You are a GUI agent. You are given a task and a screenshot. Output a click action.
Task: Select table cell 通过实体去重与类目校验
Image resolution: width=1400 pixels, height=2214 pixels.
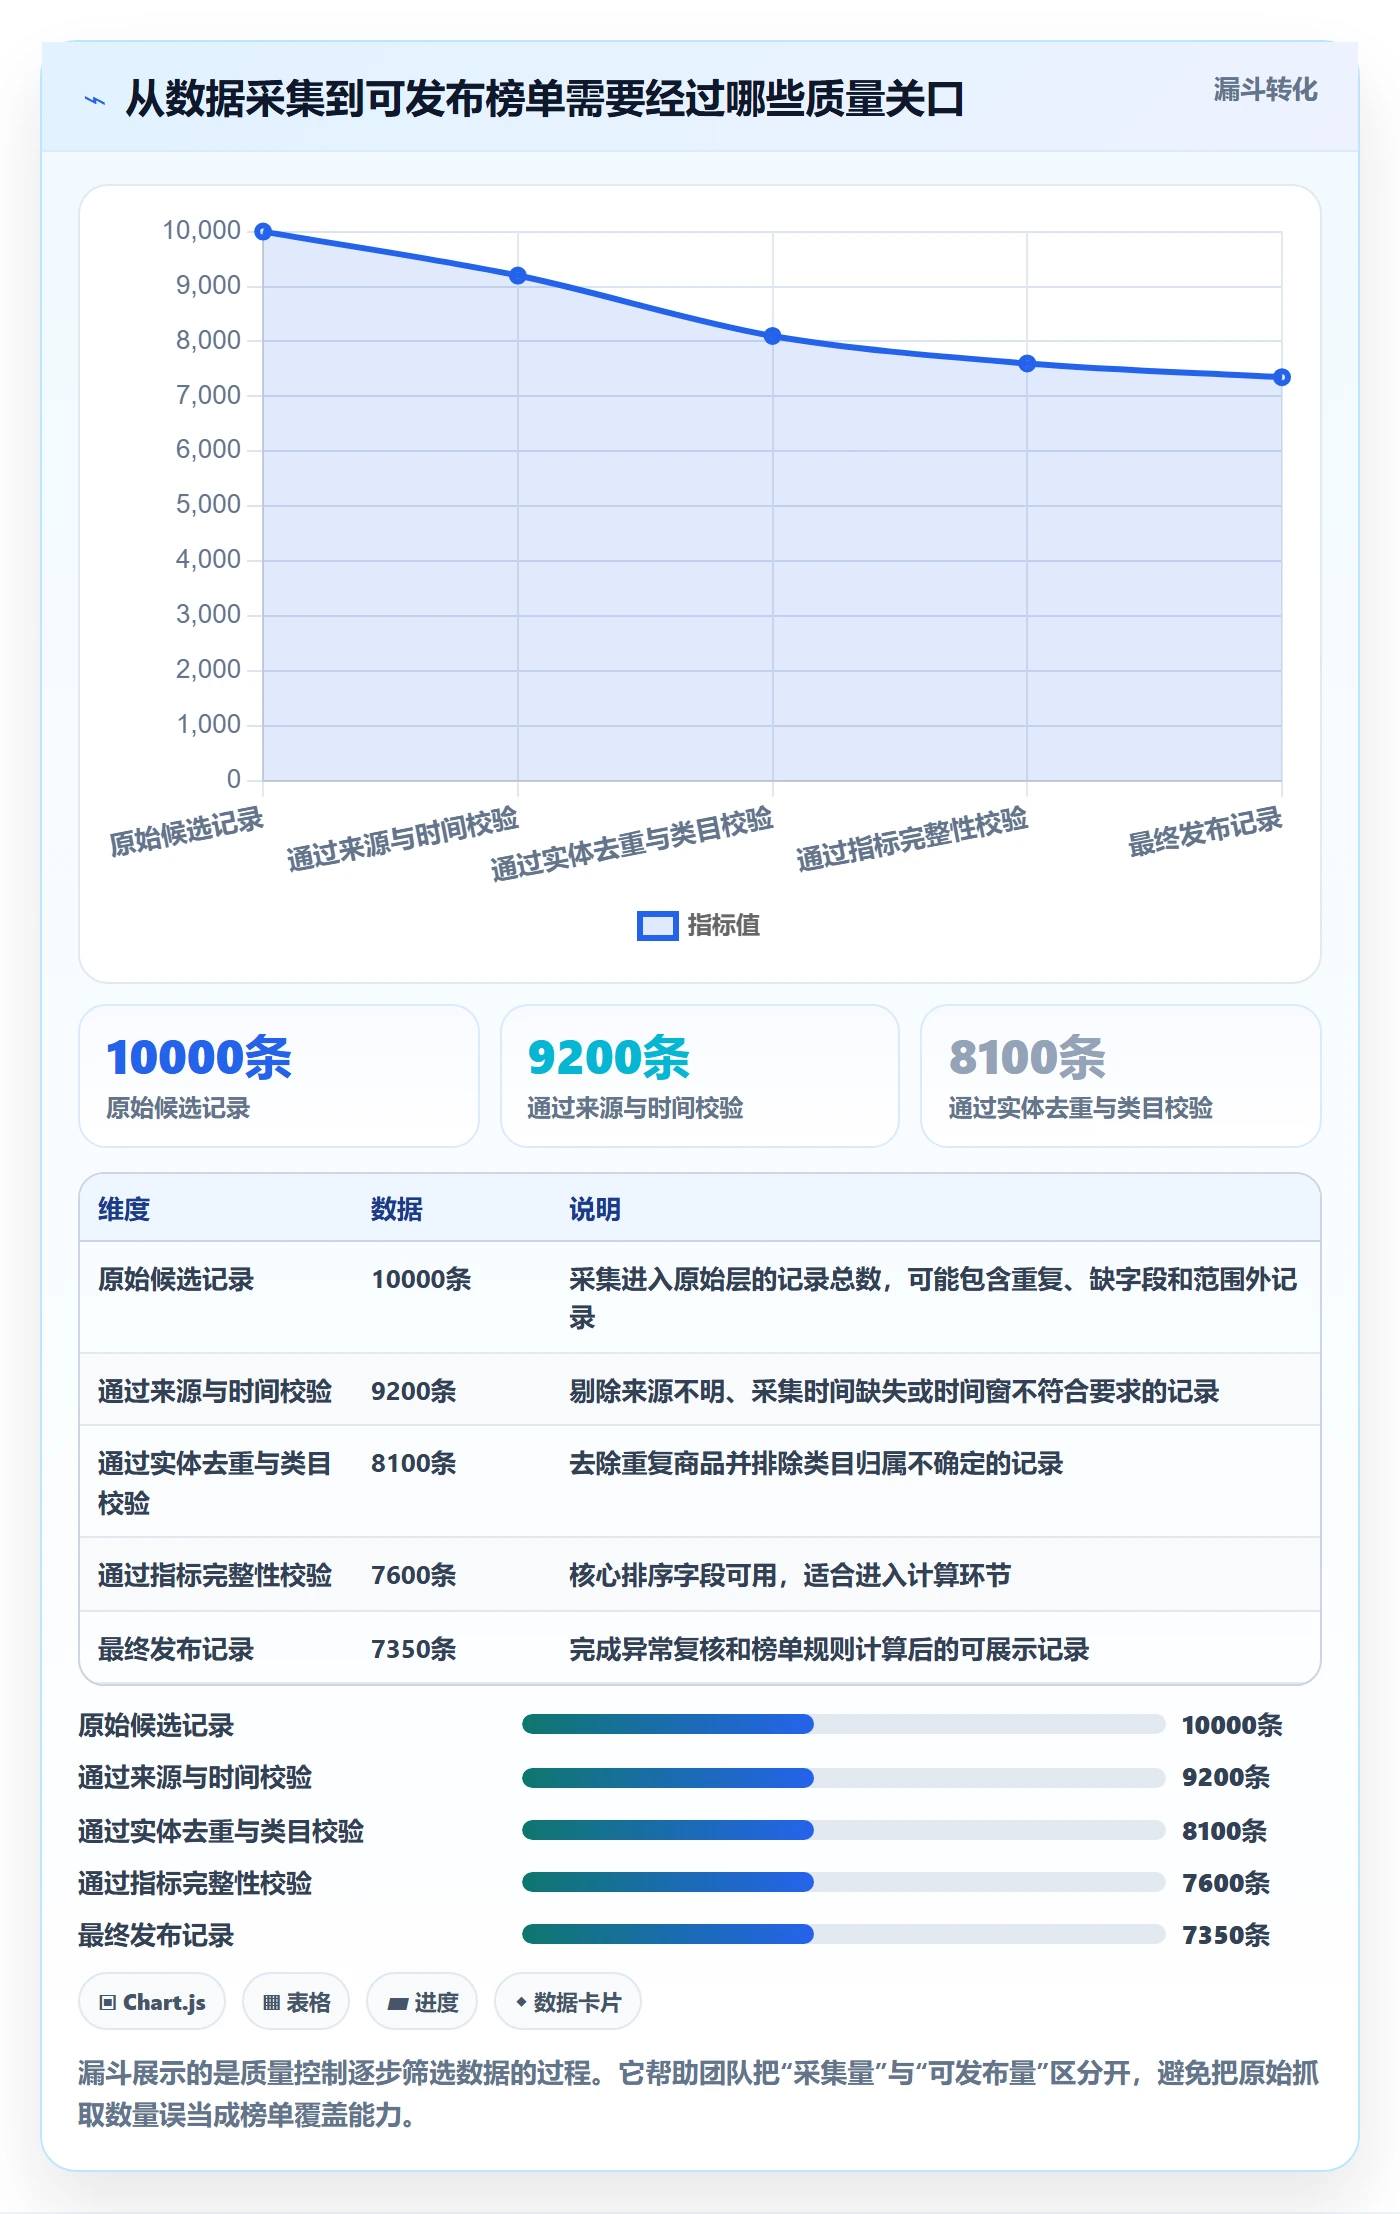pos(215,1483)
